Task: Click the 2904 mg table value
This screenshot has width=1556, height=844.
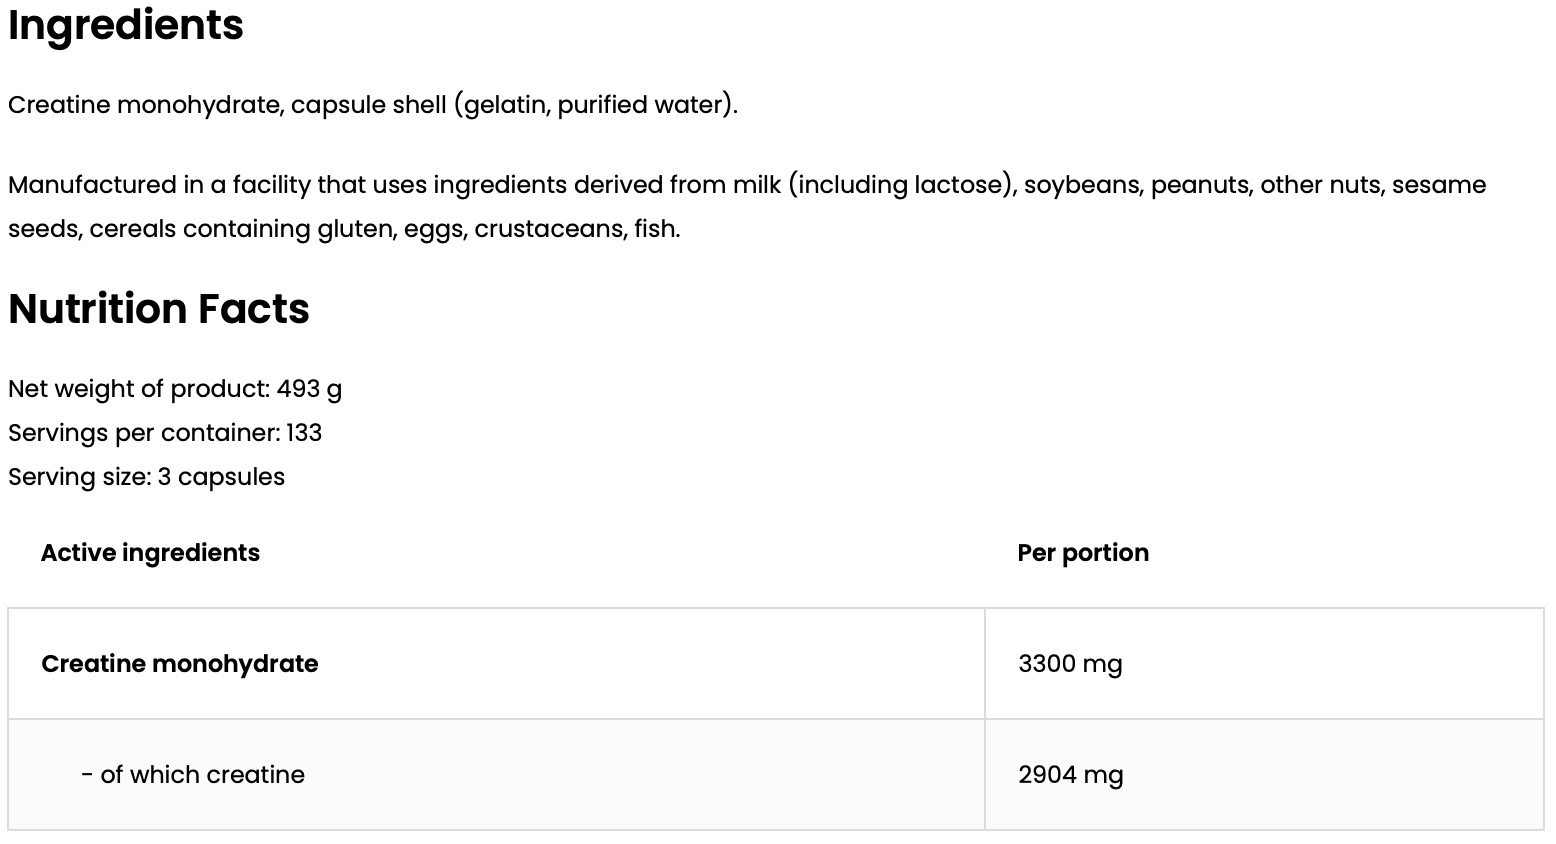Action: (1070, 775)
